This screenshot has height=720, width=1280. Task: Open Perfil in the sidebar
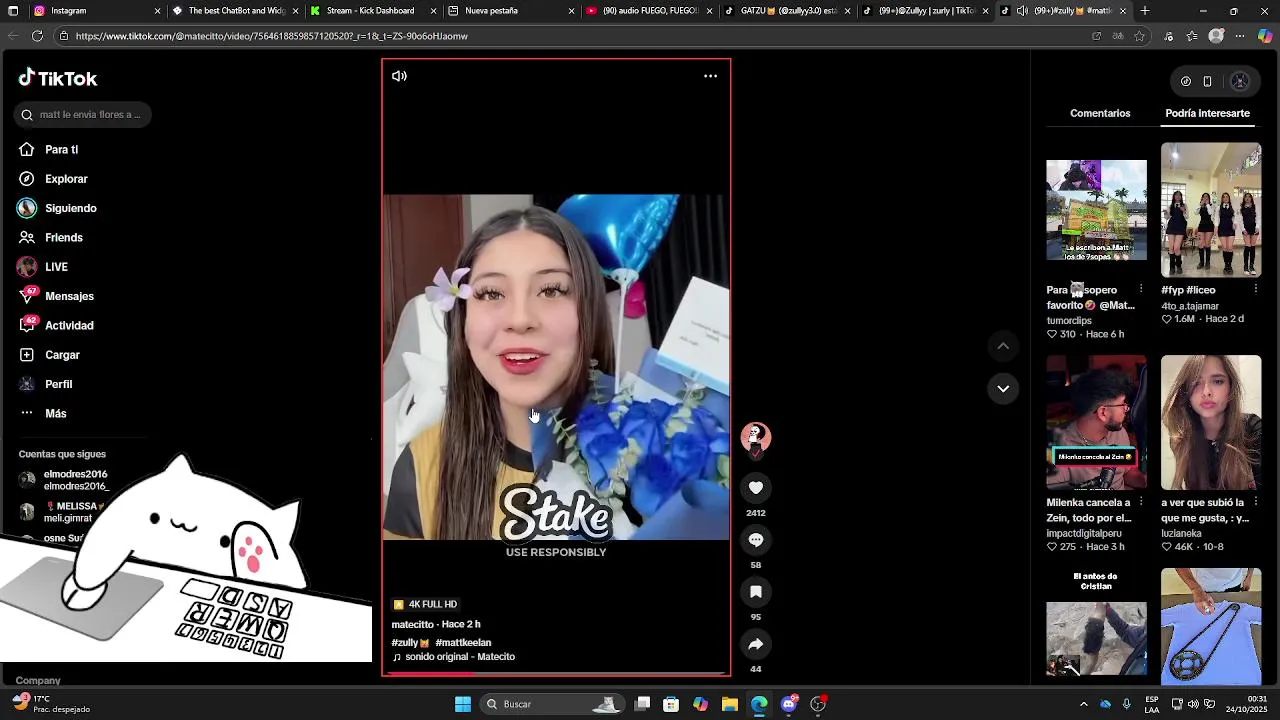58,384
